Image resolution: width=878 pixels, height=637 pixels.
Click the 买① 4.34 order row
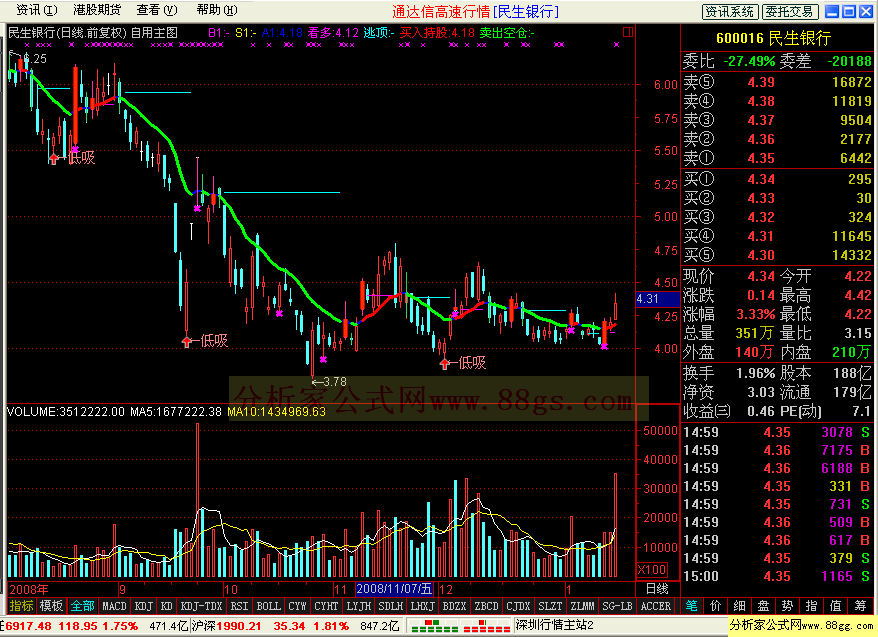pos(777,179)
